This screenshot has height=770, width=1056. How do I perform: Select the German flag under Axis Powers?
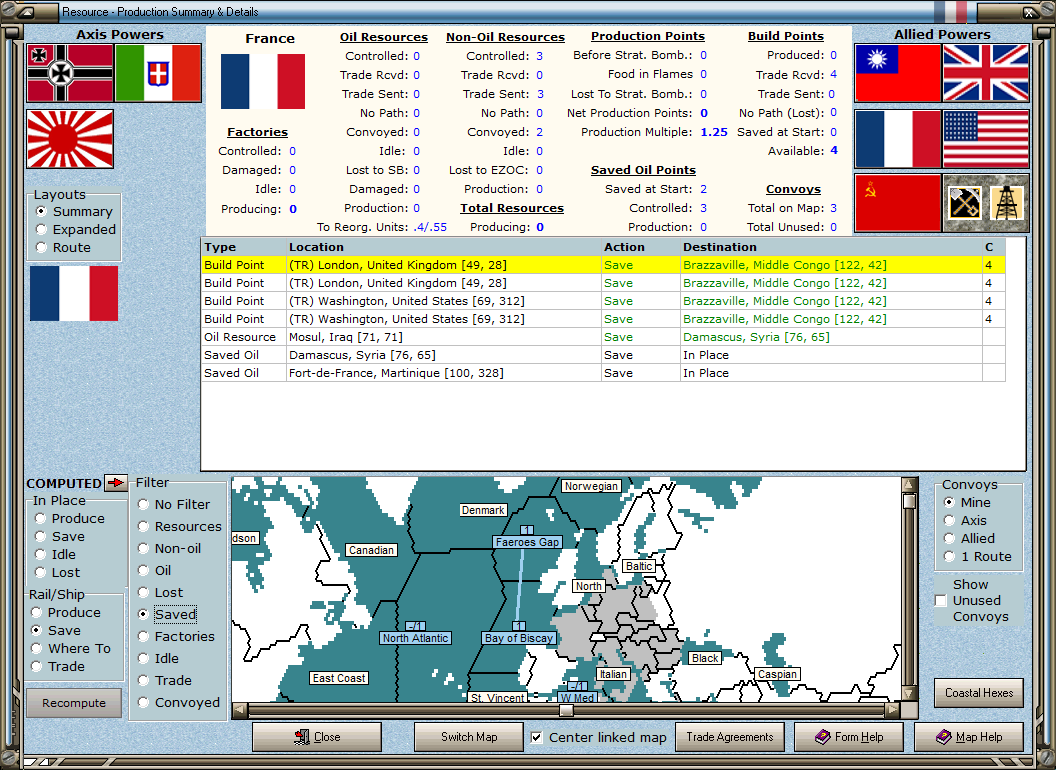(68, 73)
